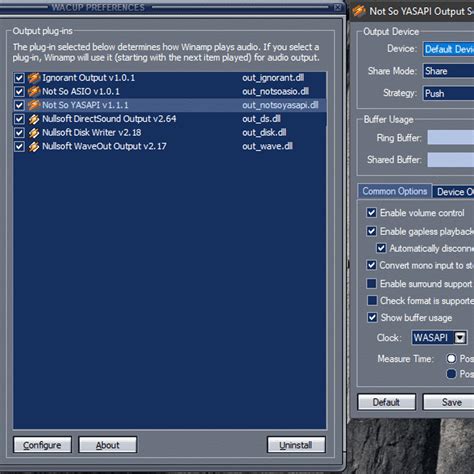The image size is (474, 474).
Task: Select the Not So ASIO v1.0.1 row text
Action: (x=81, y=92)
